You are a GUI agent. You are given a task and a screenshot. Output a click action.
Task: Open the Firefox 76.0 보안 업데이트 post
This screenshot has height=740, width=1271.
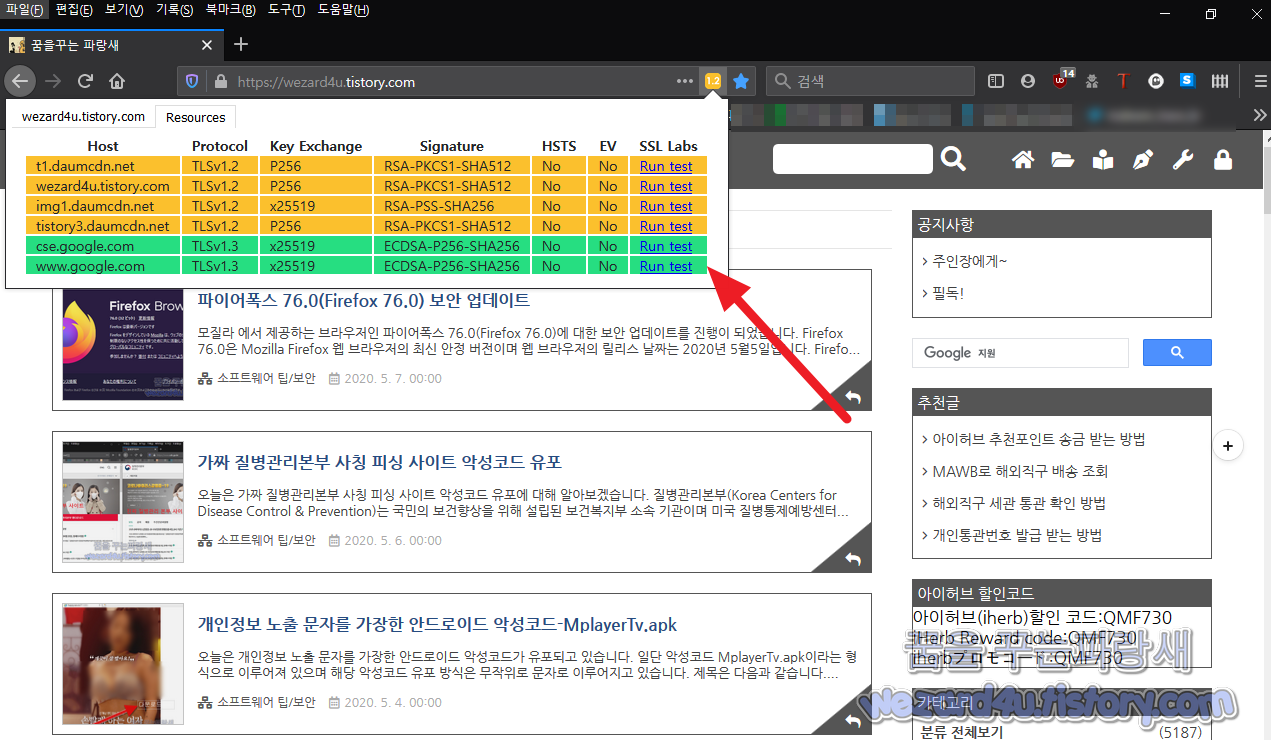[363, 300]
